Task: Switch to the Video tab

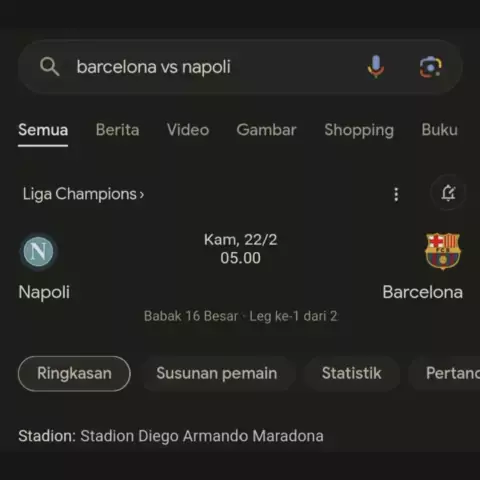Action: pos(188,130)
